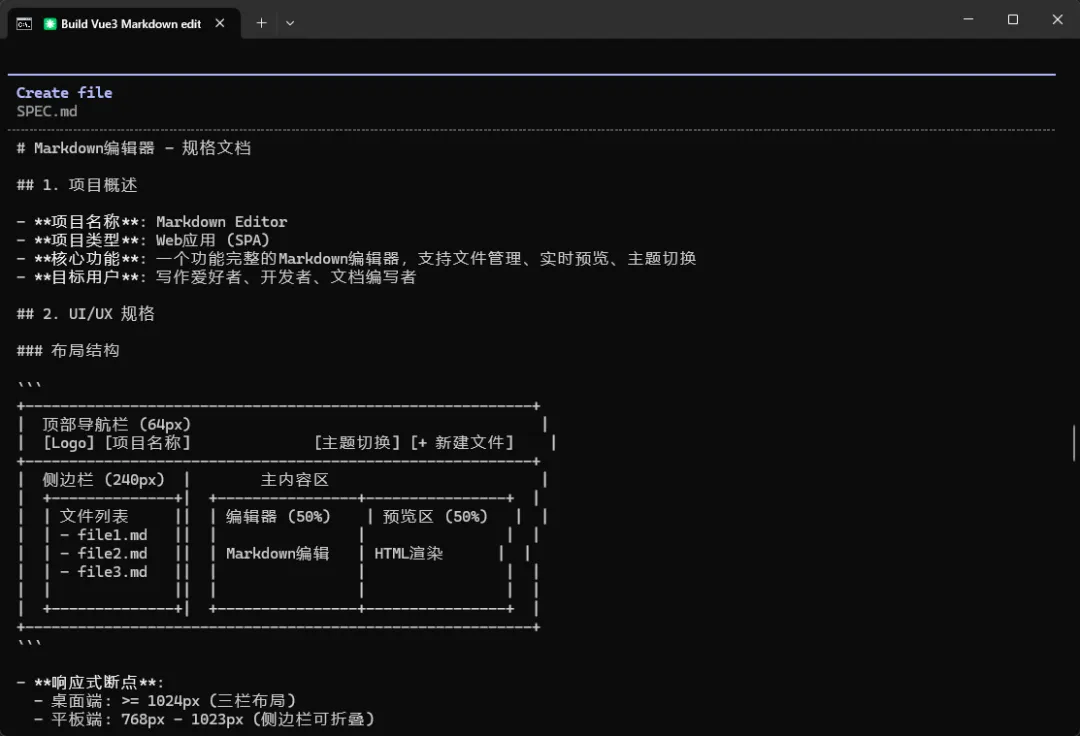The height and width of the screenshot is (736, 1080).
Task: Click the '项目类型: Web应用 (SPA)' line
Action: tap(143, 240)
